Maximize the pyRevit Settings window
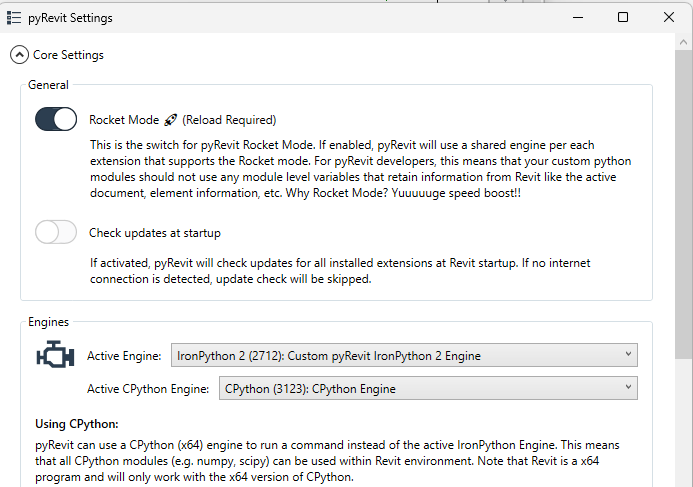The width and height of the screenshot is (693, 487). coord(623,17)
